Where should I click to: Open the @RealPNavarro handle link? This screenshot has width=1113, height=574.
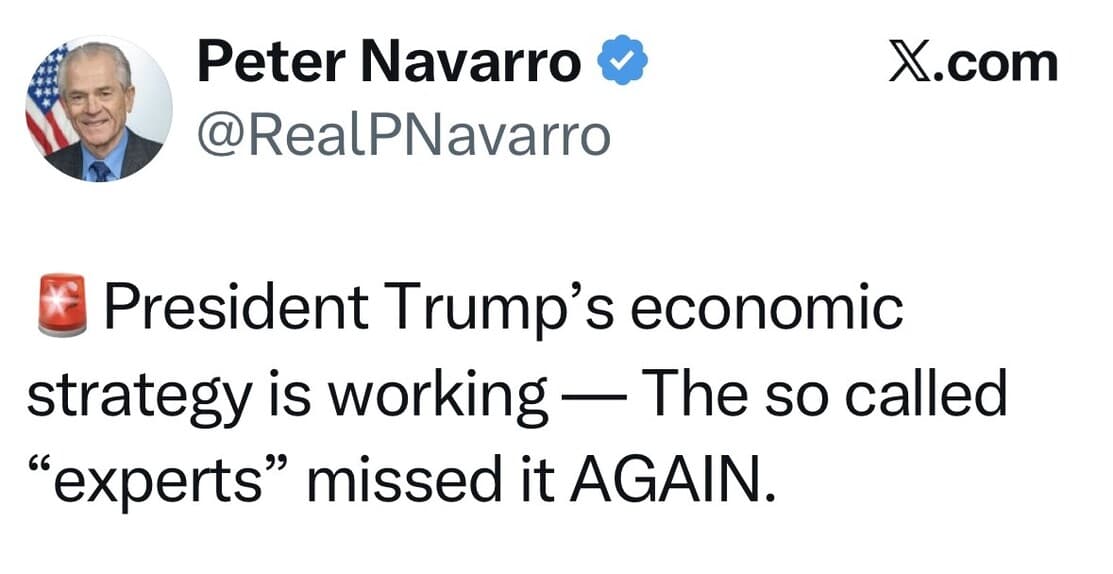tap(403, 134)
